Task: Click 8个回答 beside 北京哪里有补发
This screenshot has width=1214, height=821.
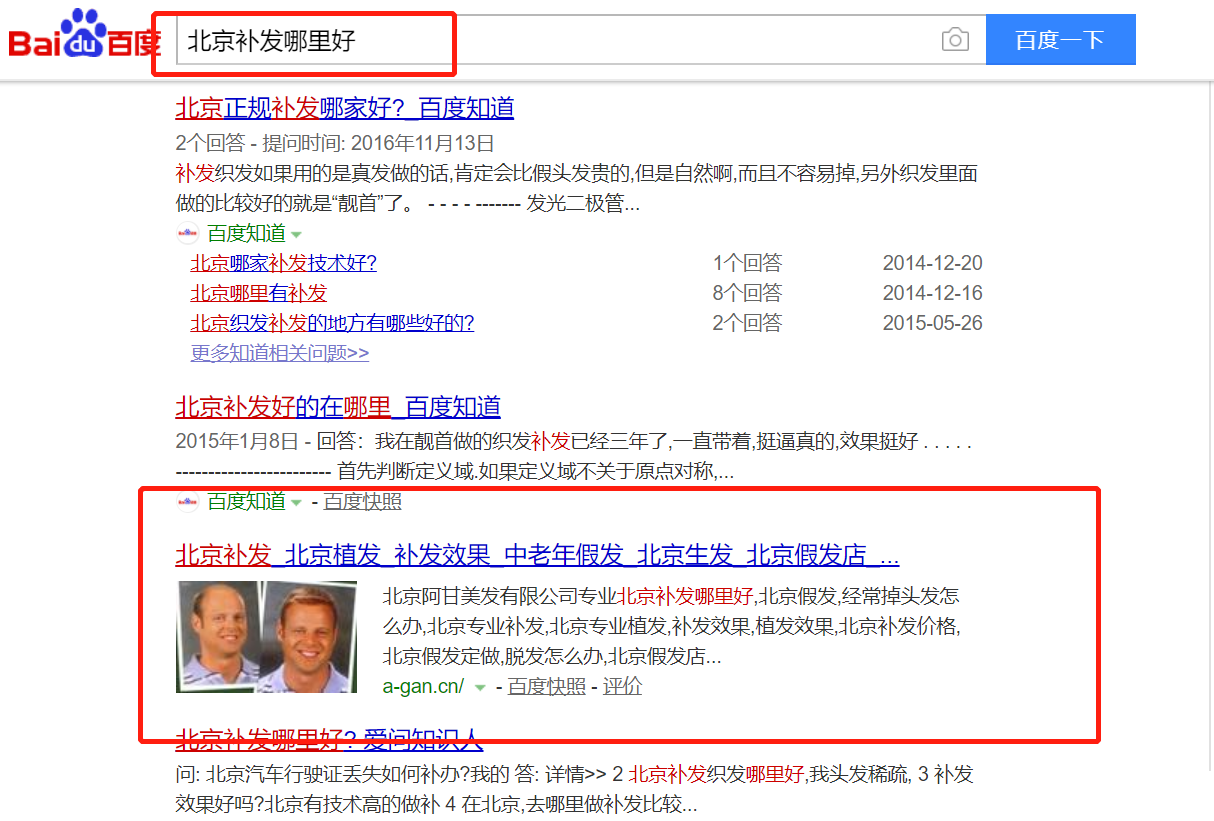Action: [x=747, y=293]
